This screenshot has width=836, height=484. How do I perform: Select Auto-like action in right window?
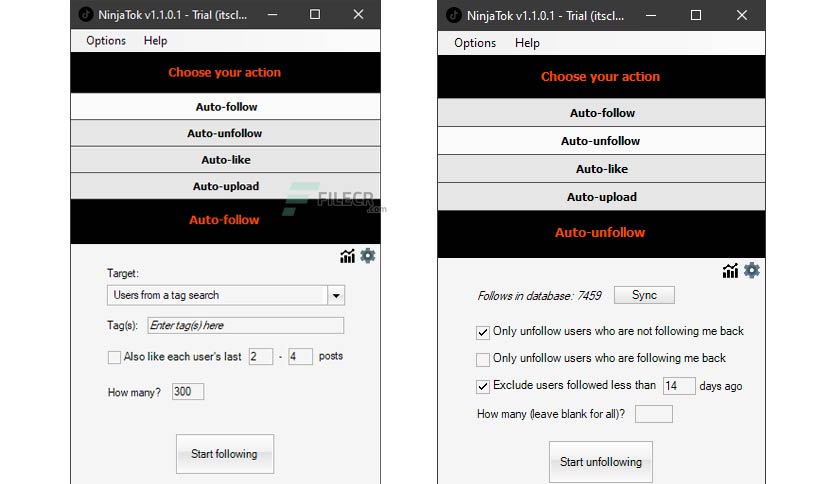pyautogui.click(x=601, y=169)
